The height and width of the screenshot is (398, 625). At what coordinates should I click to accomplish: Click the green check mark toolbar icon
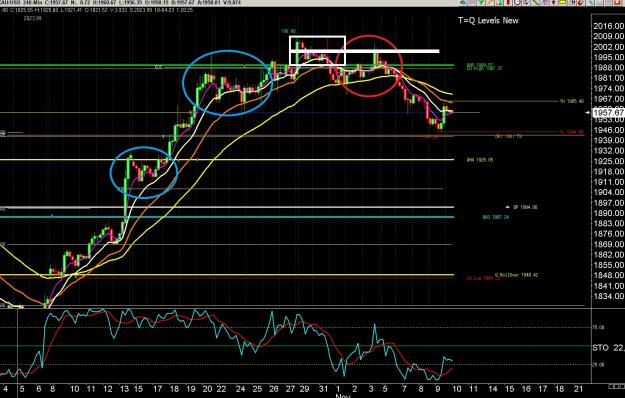pos(481,2)
